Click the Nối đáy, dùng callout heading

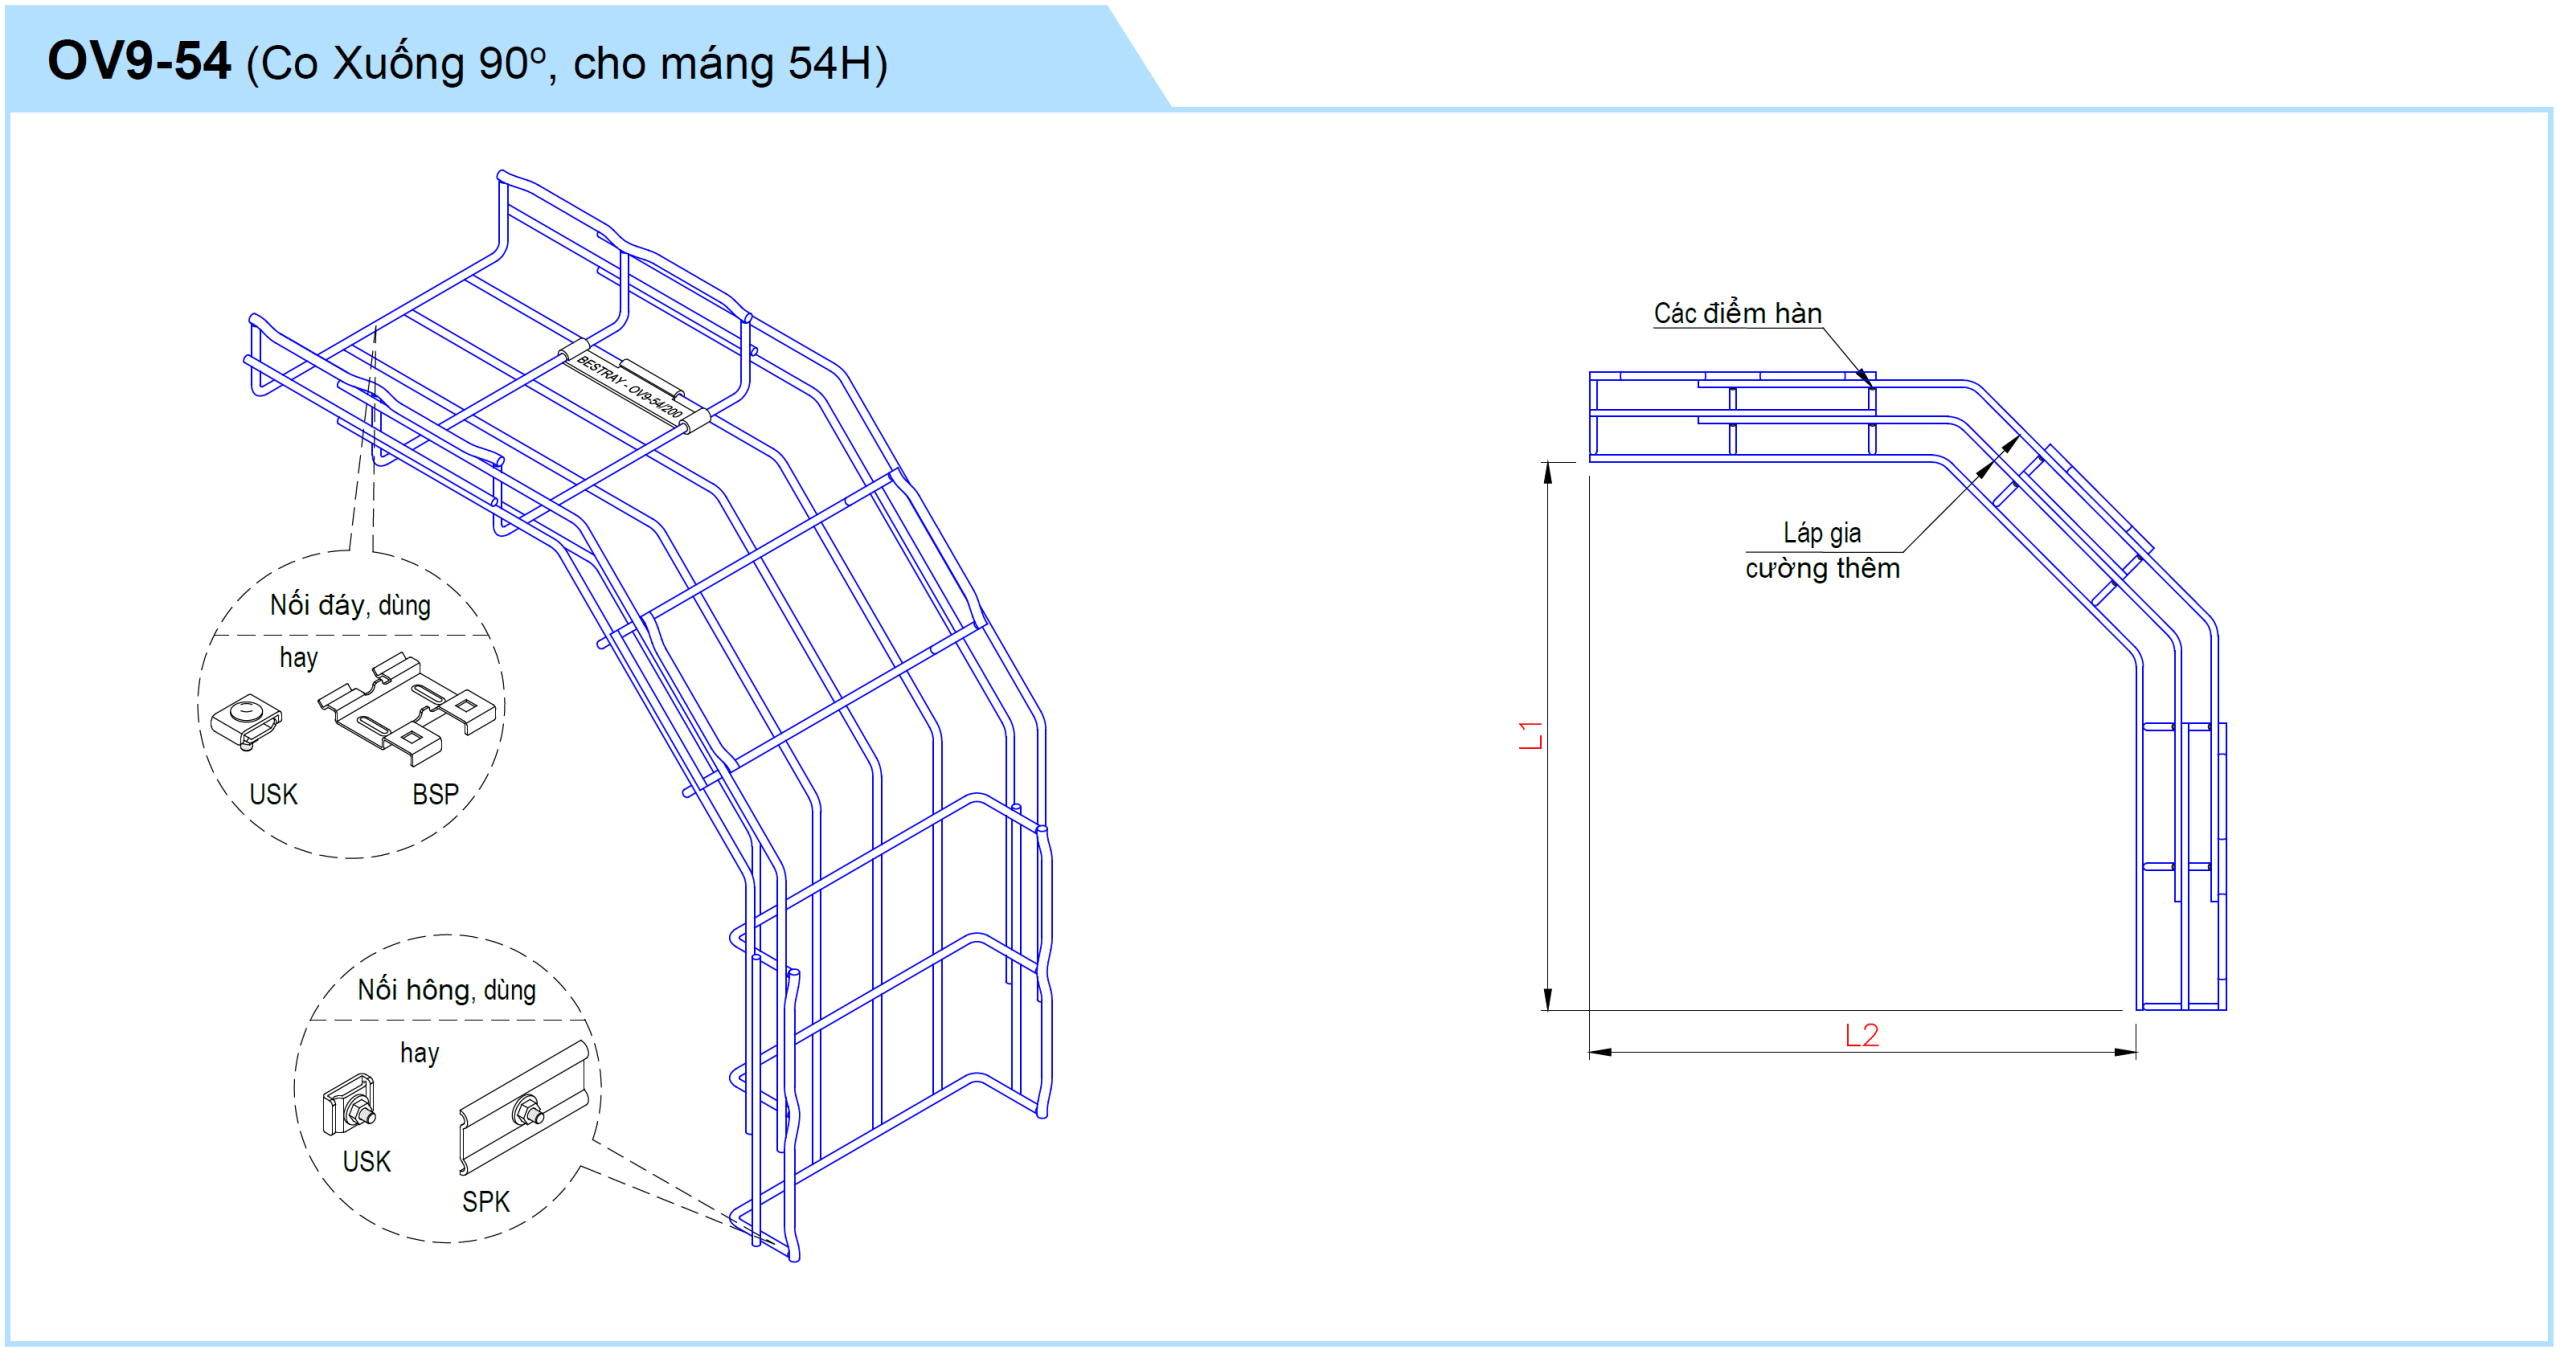point(350,605)
